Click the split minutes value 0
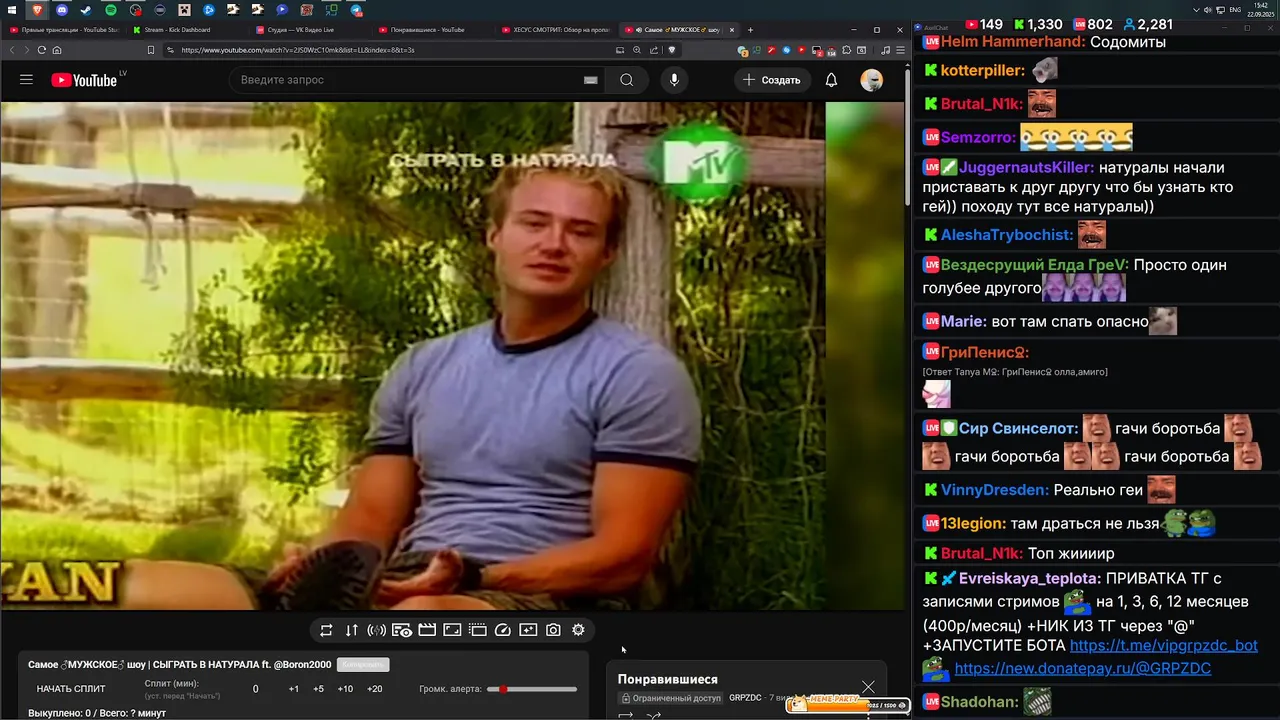 tap(255, 689)
